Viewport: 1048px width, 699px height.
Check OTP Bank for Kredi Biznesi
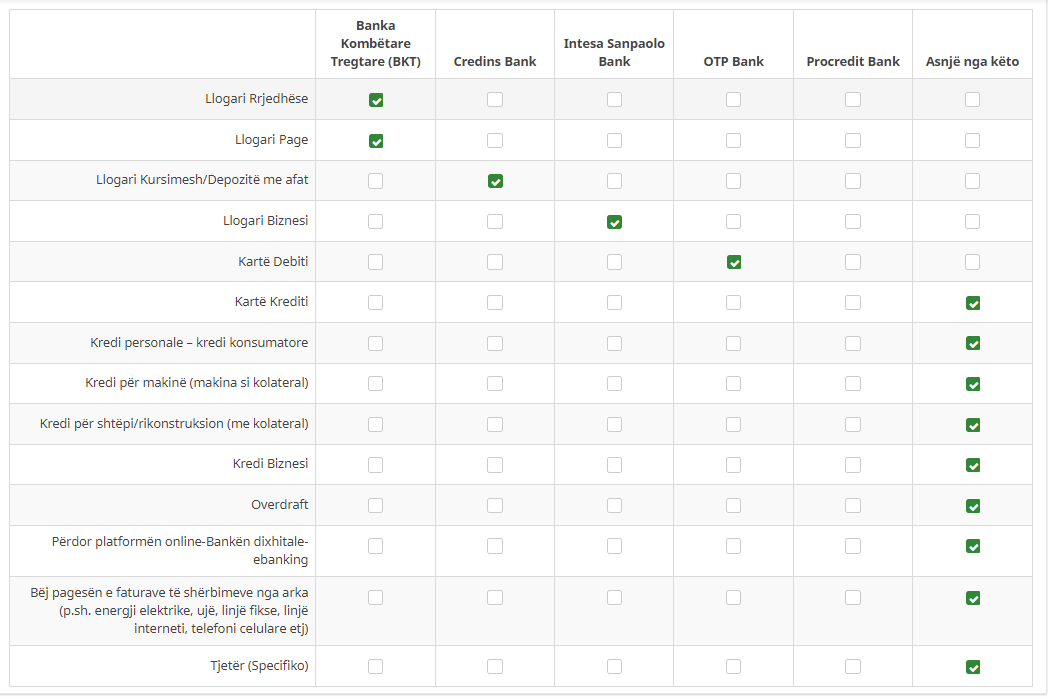pyautogui.click(x=734, y=465)
